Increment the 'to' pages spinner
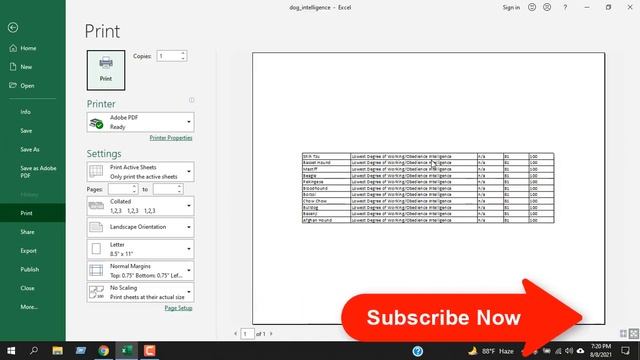 [179, 187]
